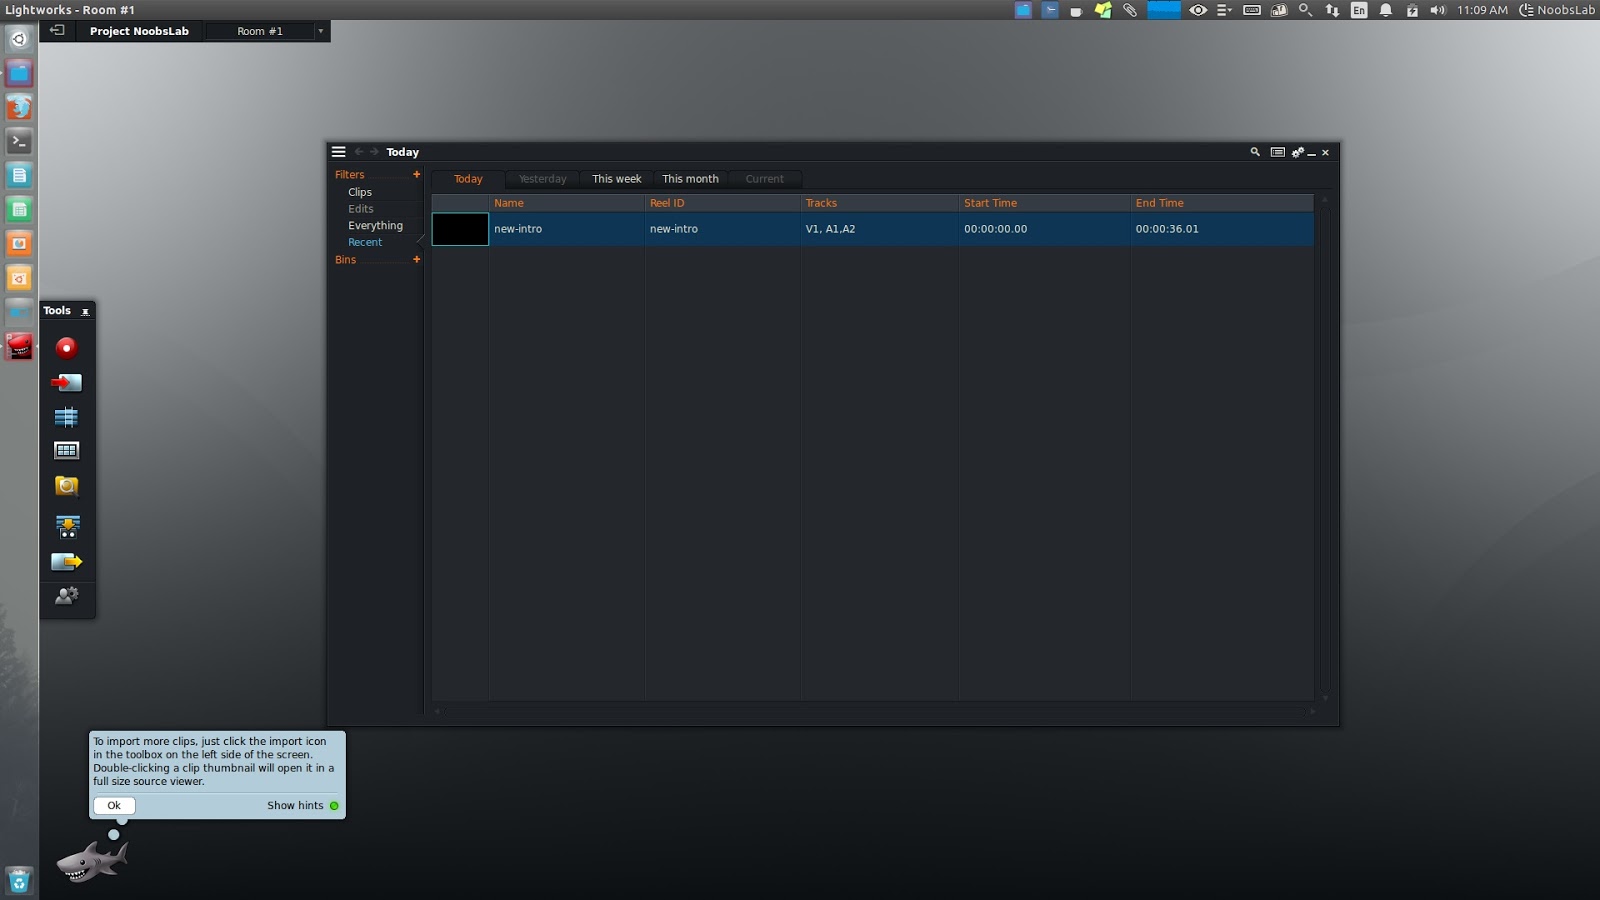Image resolution: width=1600 pixels, height=900 pixels.
Task: Open the Lightworks red shark launcher icon
Action: pyautogui.click(x=19, y=346)
